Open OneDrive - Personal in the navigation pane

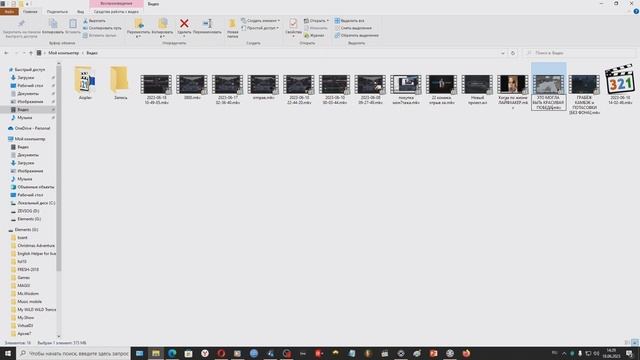[x=29, y=128]
